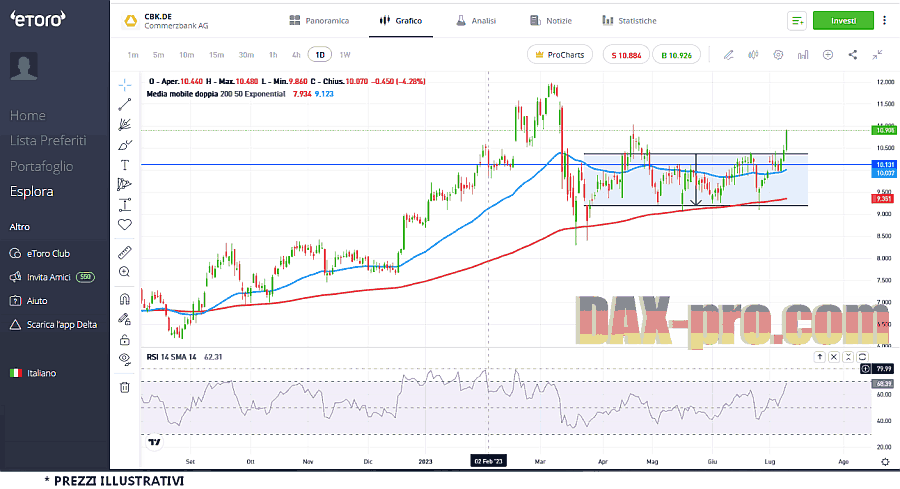Select the brush drawing tool
Screen dimensions: 900x489
click(x=125, y=145)
